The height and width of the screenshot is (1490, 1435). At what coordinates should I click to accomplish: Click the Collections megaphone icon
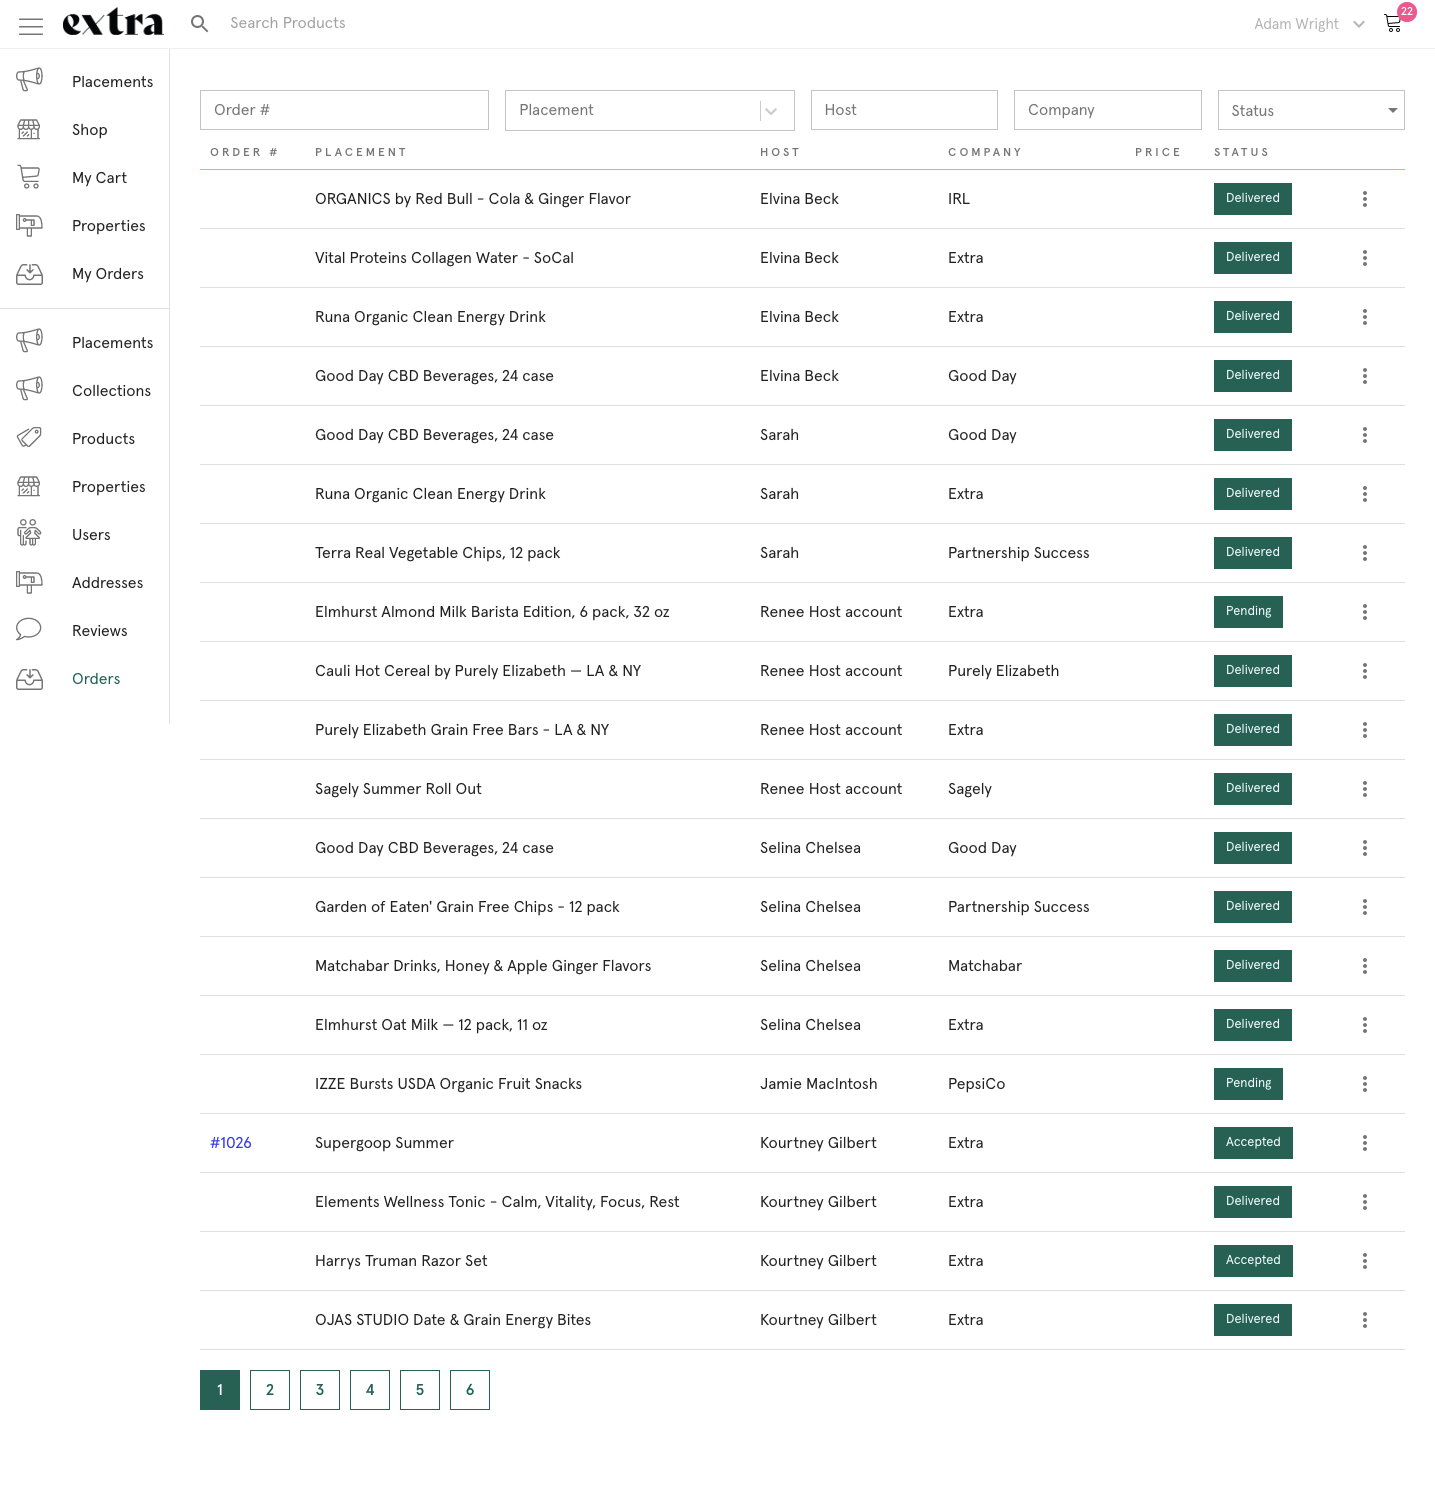point(30,389)
